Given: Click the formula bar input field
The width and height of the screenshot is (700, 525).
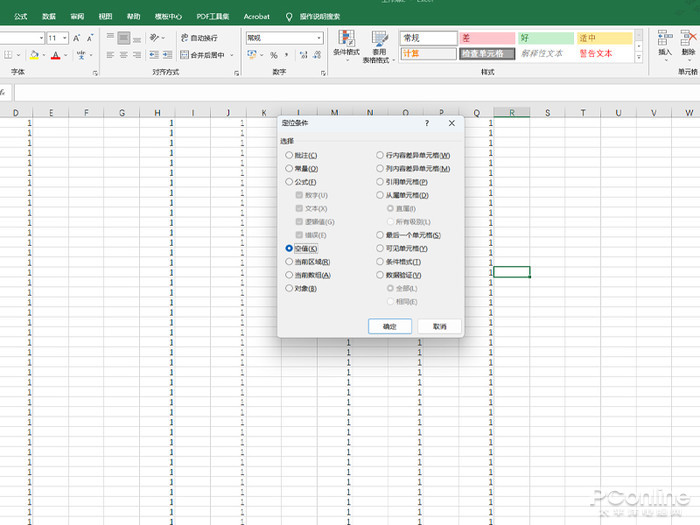Looking at the screenshot, I should pos(357,93).
